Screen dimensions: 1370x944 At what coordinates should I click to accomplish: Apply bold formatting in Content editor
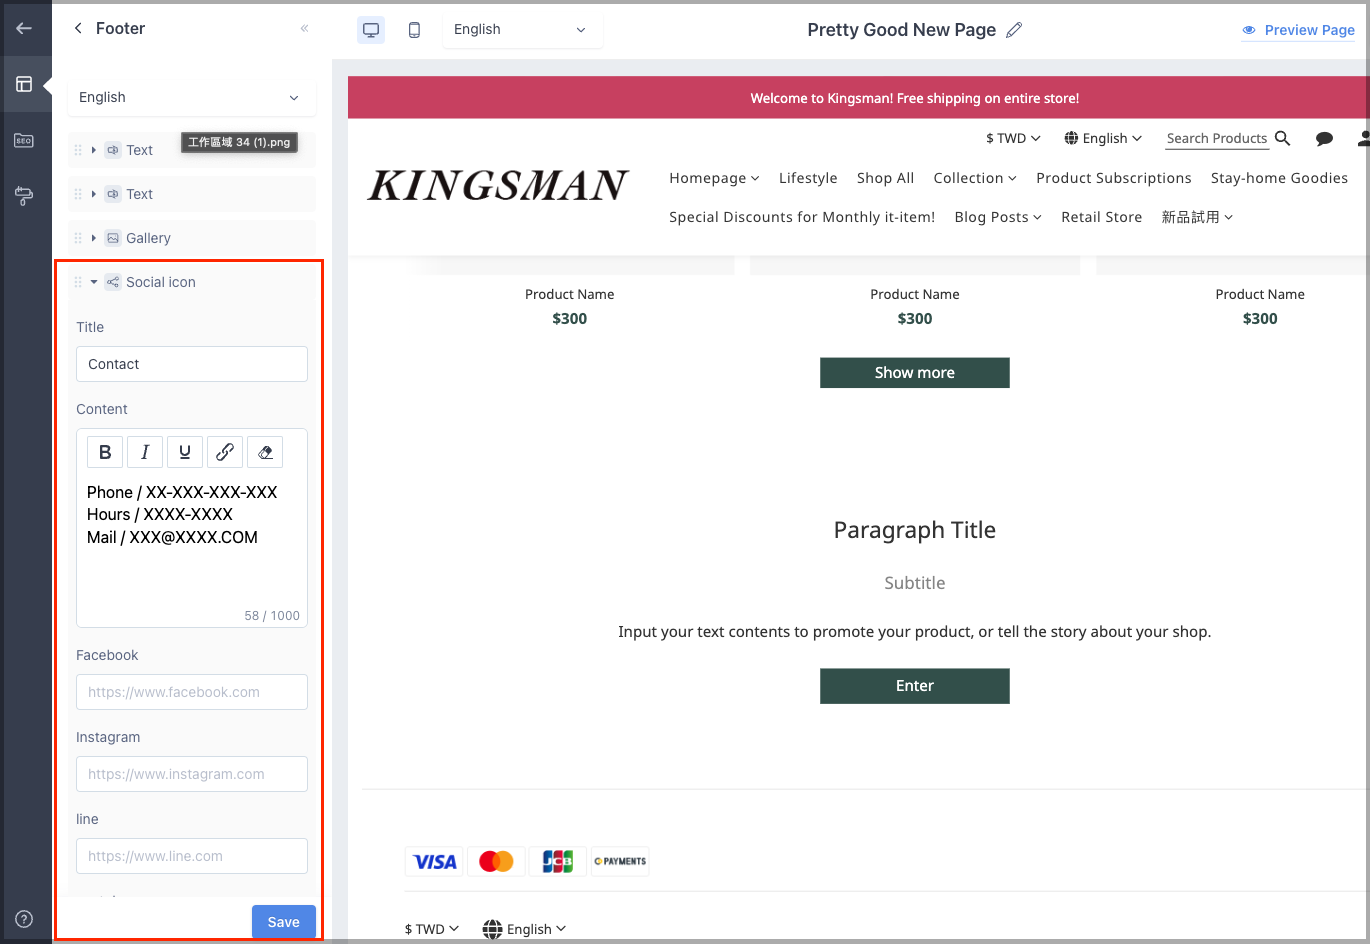coord(105,452)
